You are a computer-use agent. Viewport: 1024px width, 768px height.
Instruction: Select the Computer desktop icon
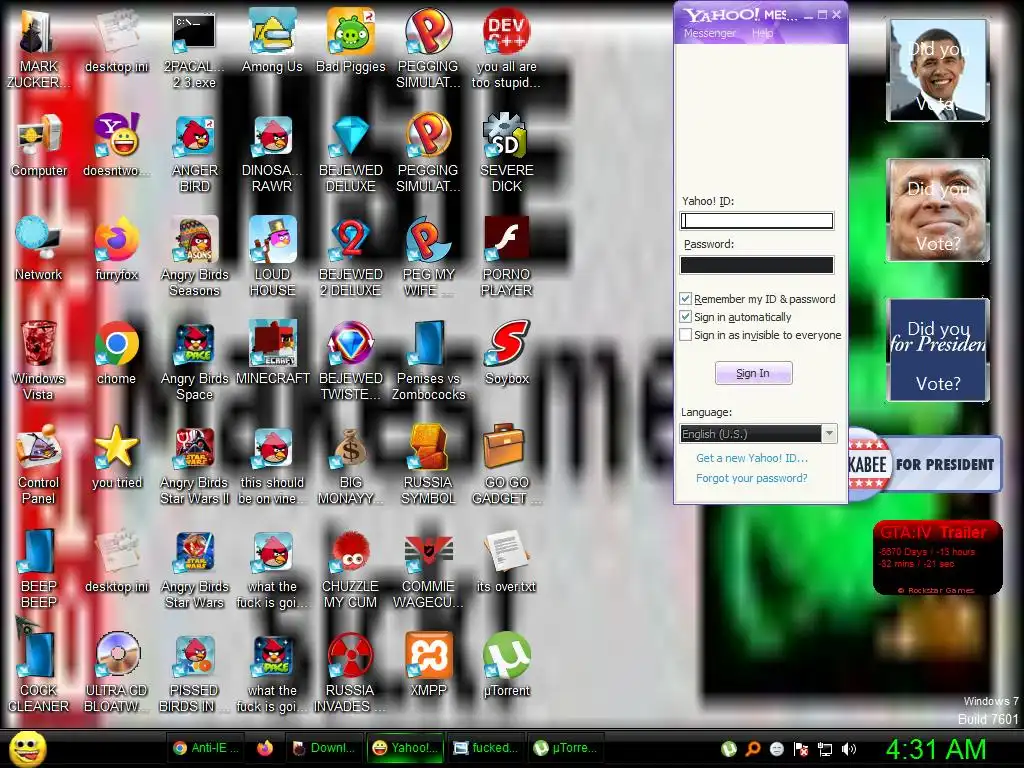pyautogui.click(x=39, y=145)
